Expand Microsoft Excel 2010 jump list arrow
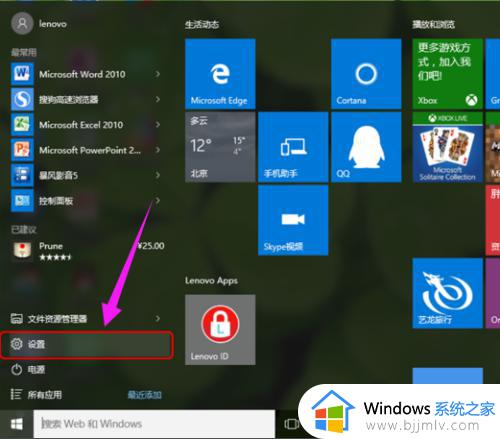 tap(158, 124)
